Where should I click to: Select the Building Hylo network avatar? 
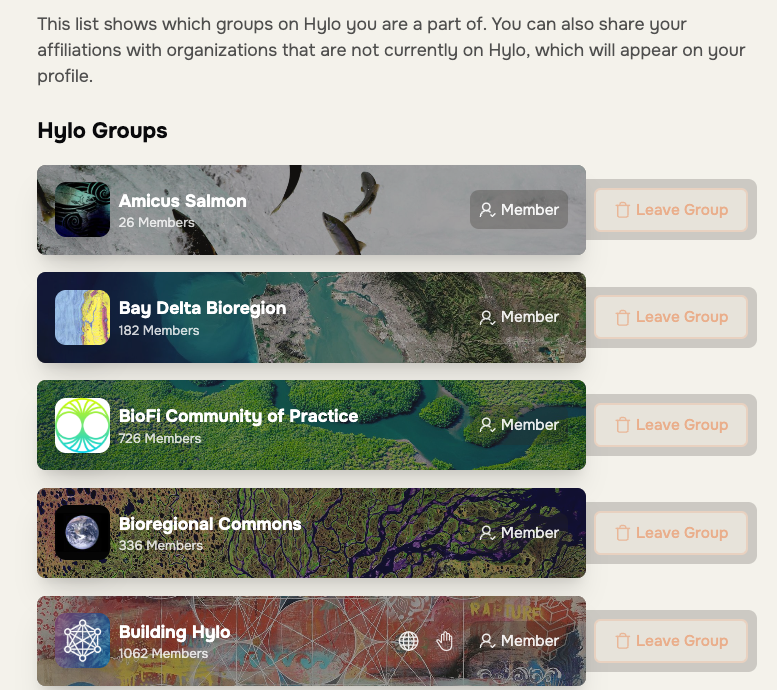point(82,640)
